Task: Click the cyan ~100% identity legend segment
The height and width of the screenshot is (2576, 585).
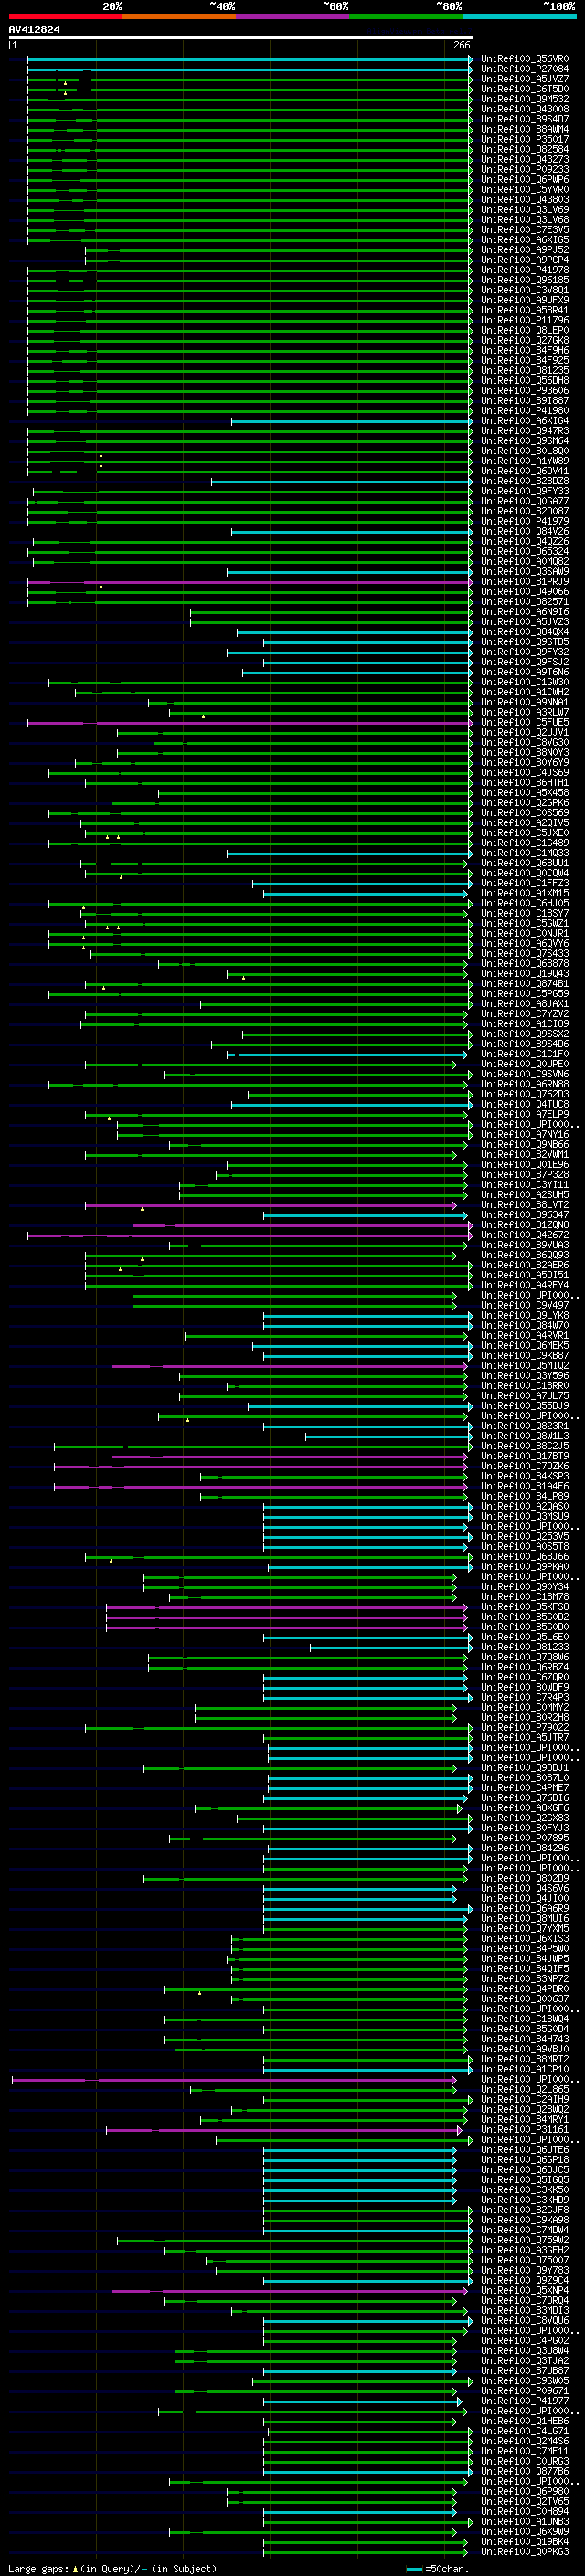Action: [x=520, y=16]
